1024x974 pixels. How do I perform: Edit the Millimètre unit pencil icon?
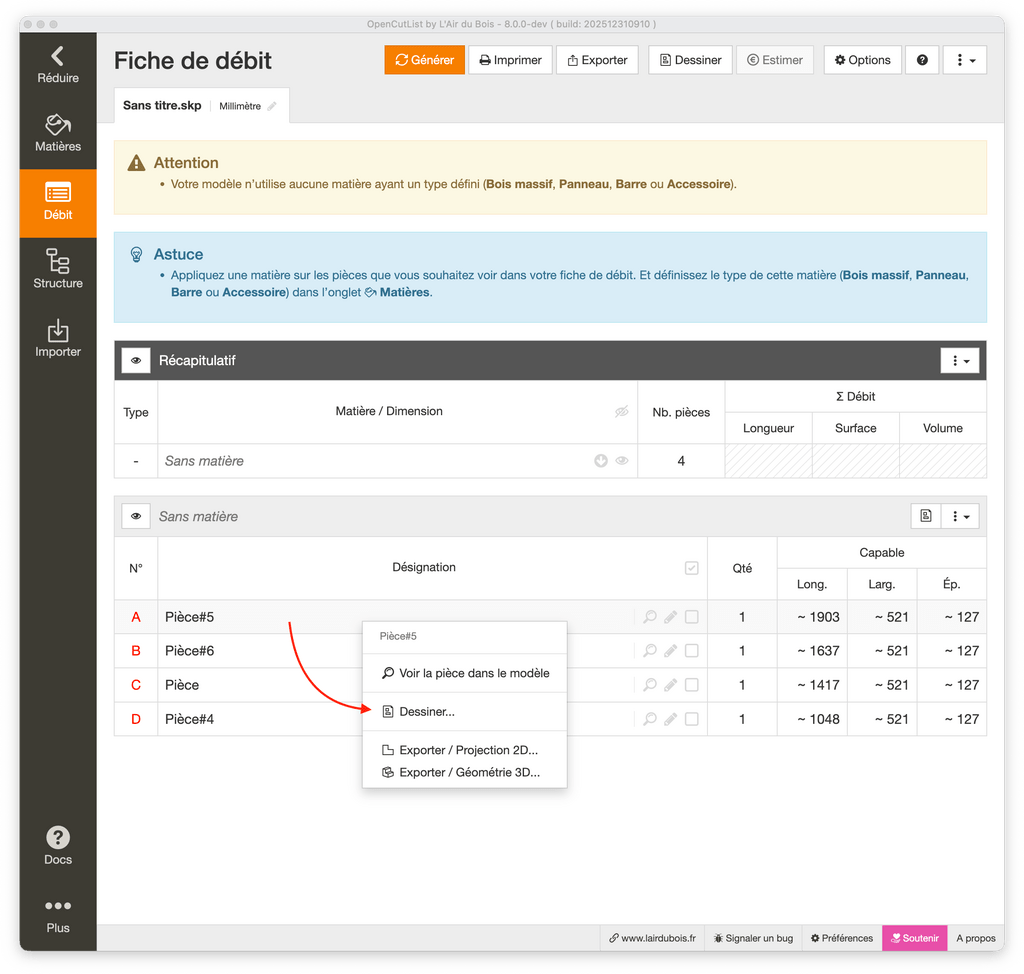coord(272,106)
